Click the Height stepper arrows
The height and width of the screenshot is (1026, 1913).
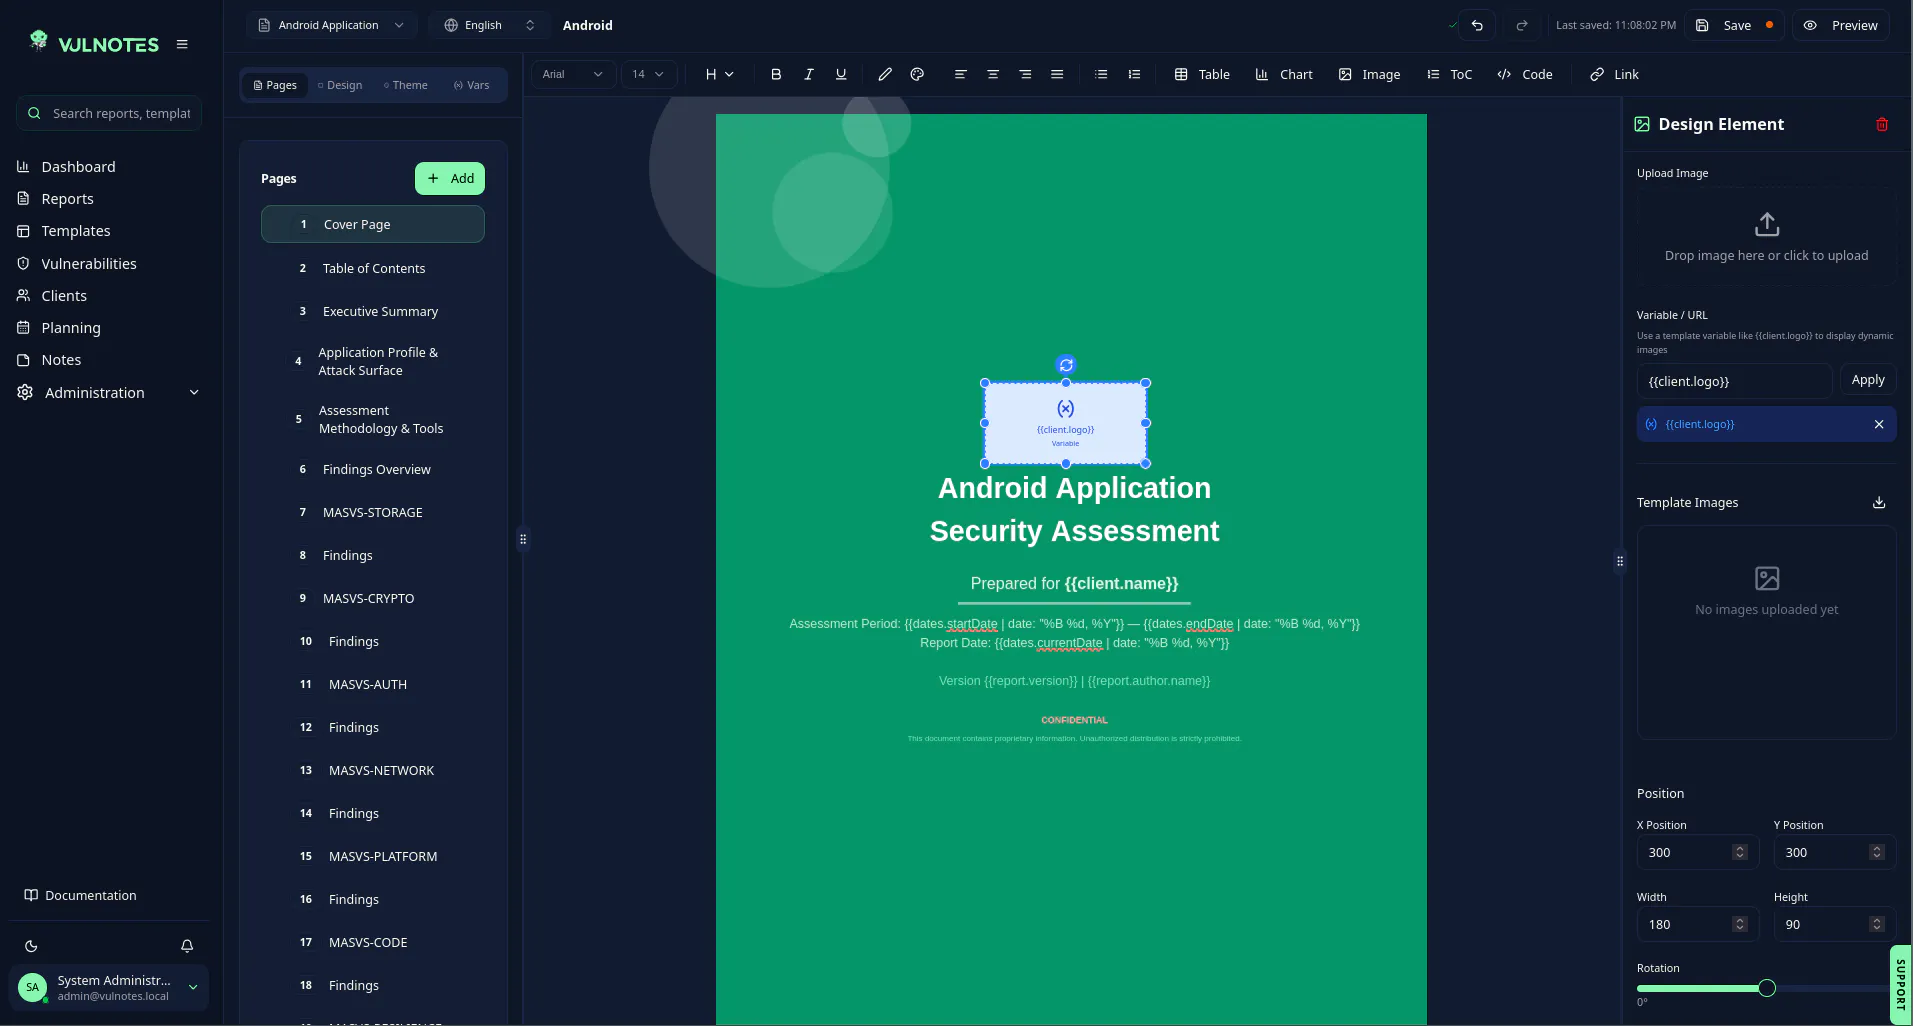(1877, 924)
